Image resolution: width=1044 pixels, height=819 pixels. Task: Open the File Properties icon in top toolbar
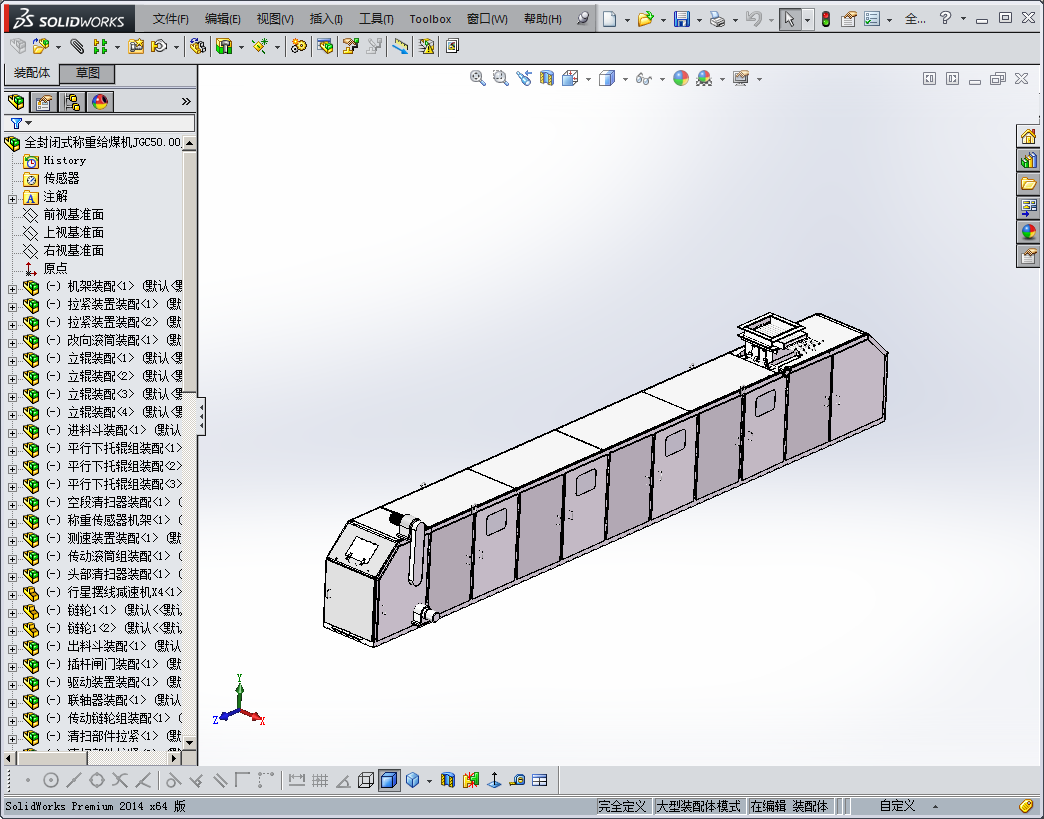848,19
